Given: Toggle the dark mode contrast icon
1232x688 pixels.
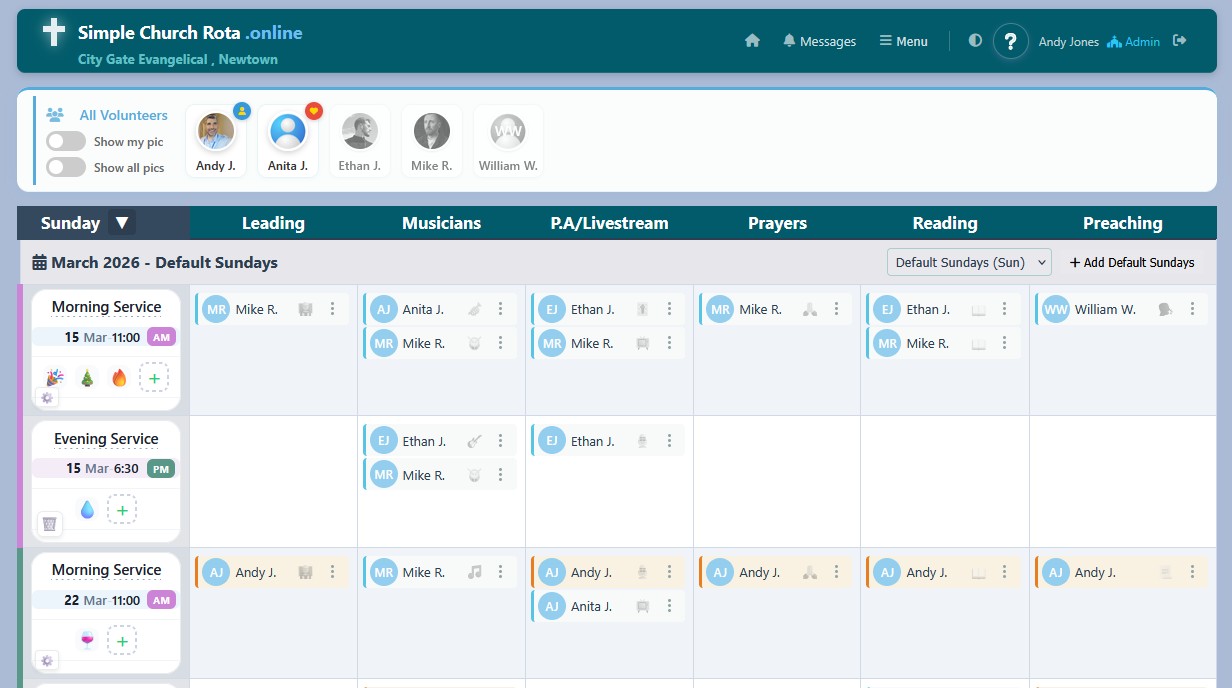Looking at the screenshot, I should click(975, 41).
